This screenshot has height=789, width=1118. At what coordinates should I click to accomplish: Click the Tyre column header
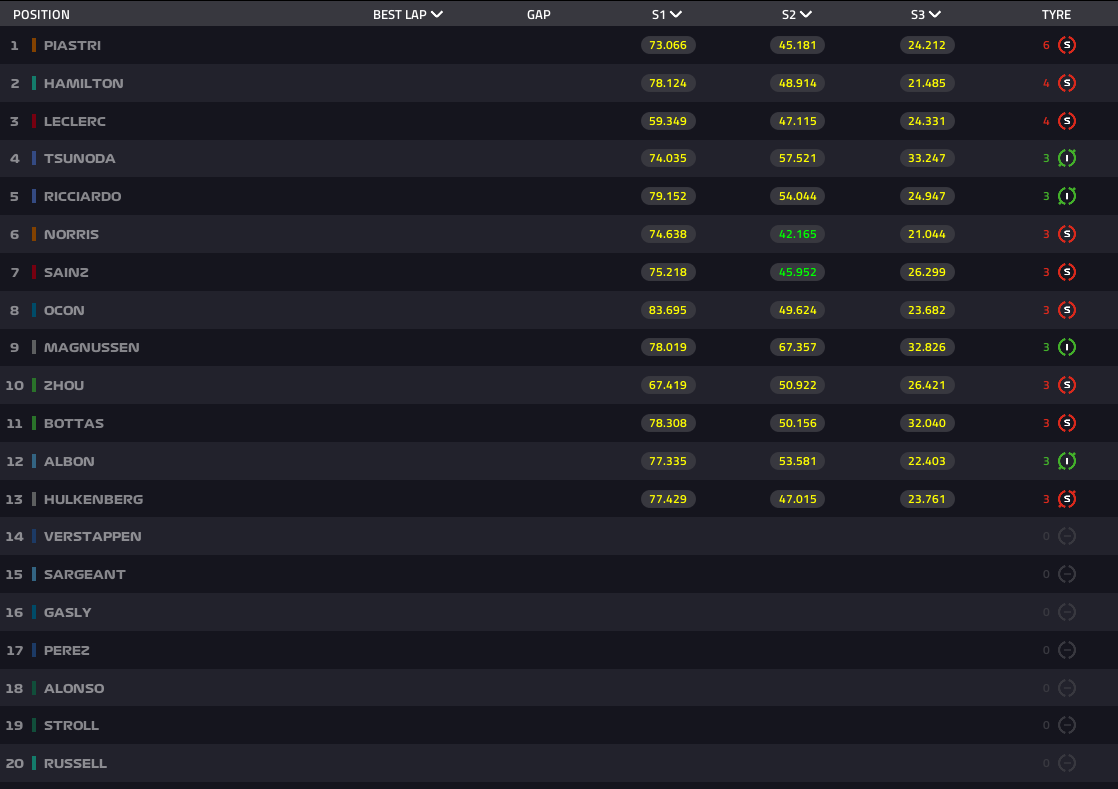(x=1056, y=15)
